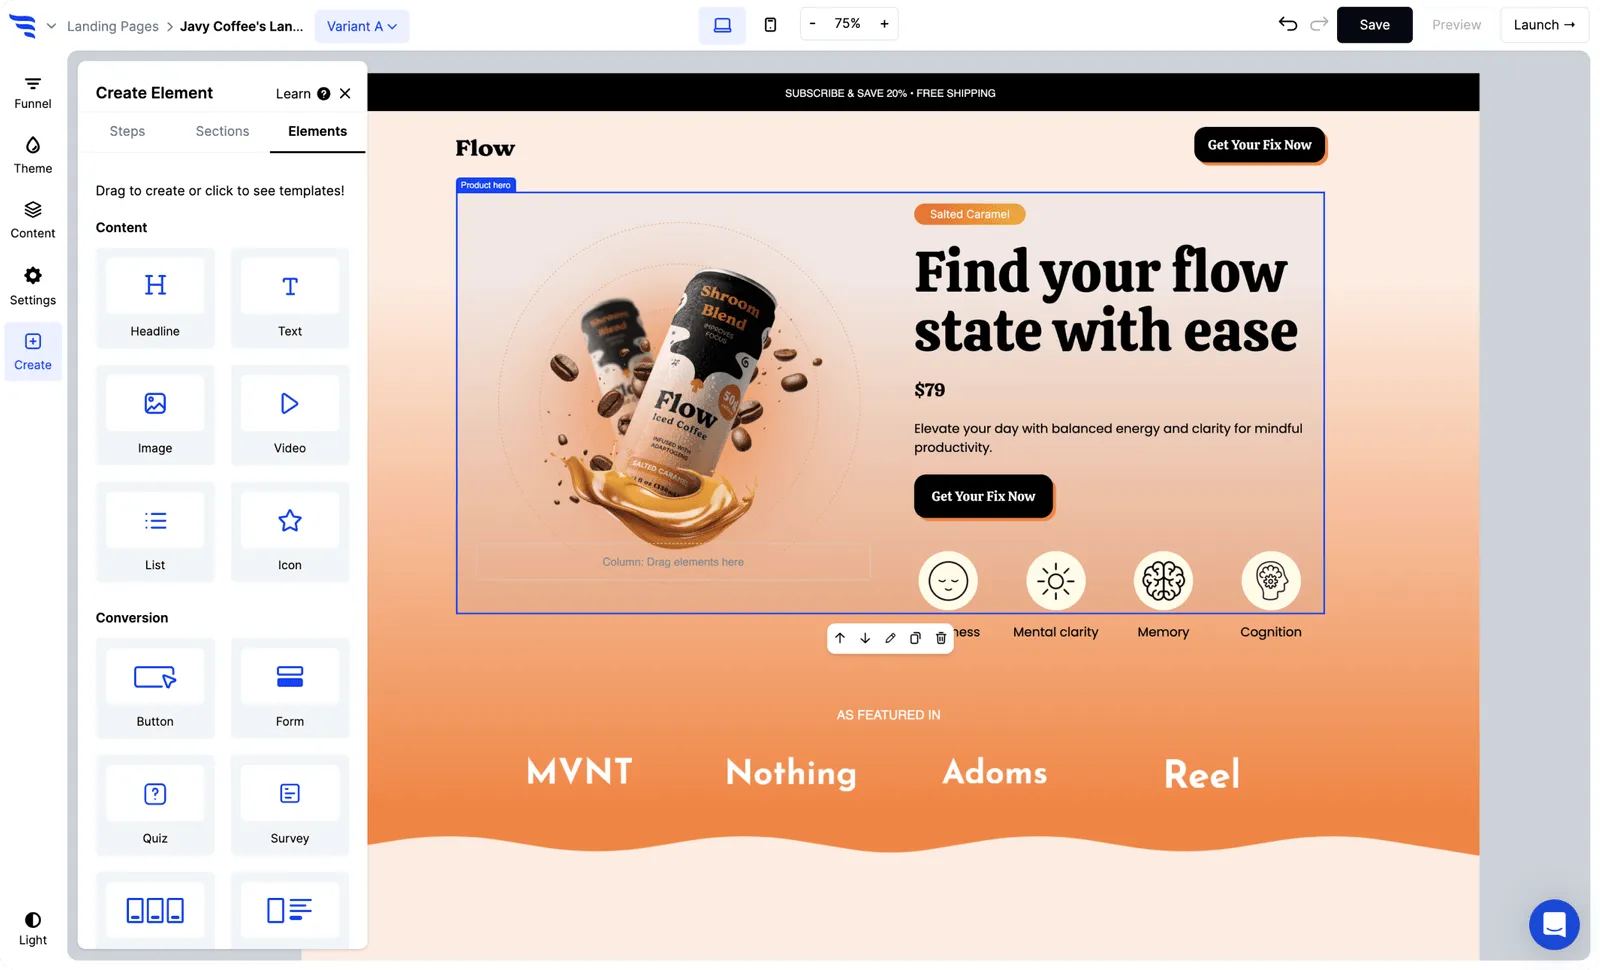Delete the Product hero section with trash icon
Screen dimensions: 1600x970
point(940,638)
